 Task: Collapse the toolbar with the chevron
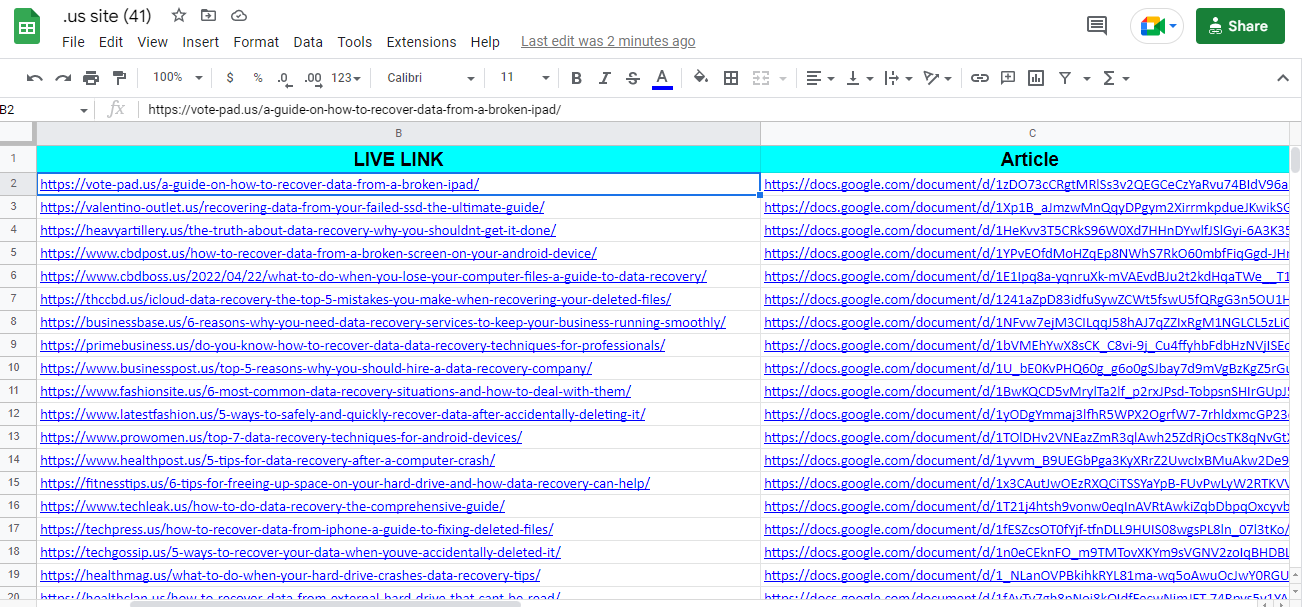1283,77
